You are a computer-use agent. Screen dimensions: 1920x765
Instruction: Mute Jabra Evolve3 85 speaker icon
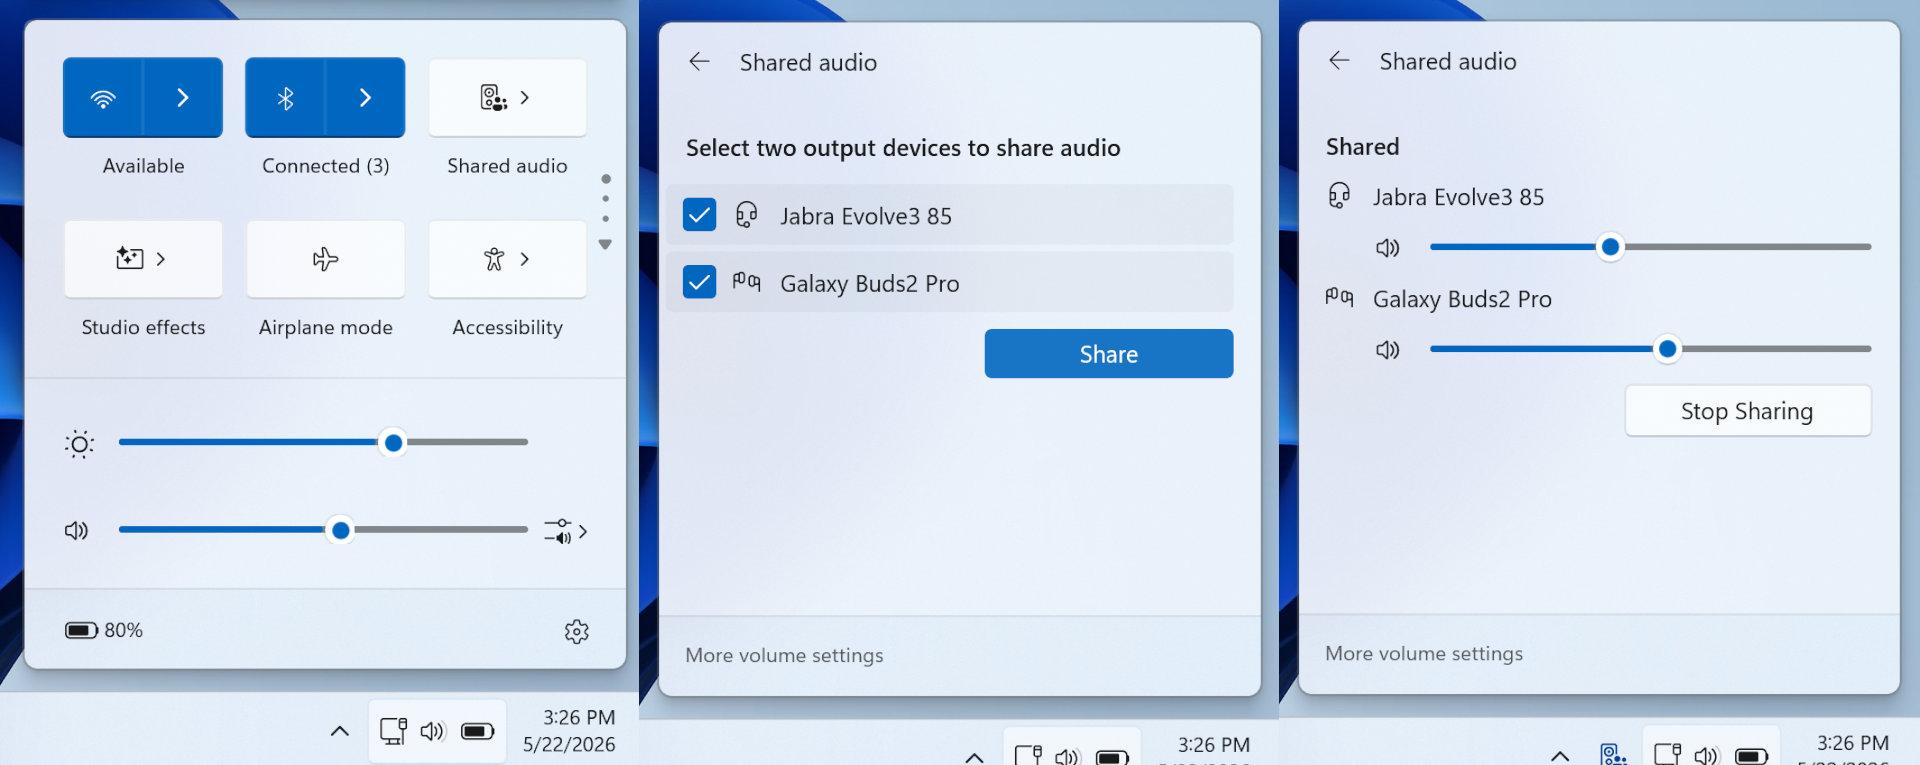(1388, 247)
